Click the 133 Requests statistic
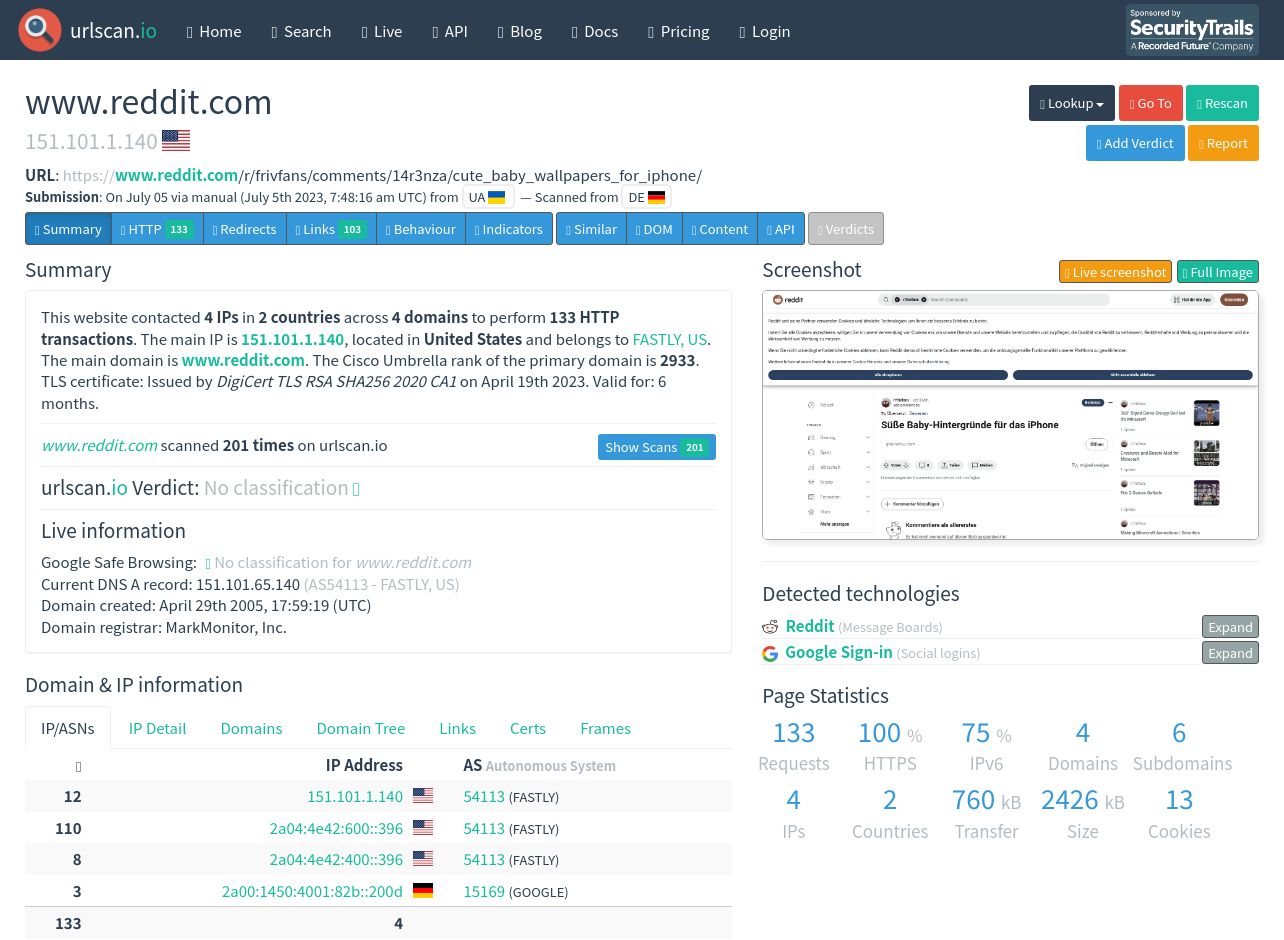Image resolution: width=1284 pixels, height=940 pixels. (794, 746)
